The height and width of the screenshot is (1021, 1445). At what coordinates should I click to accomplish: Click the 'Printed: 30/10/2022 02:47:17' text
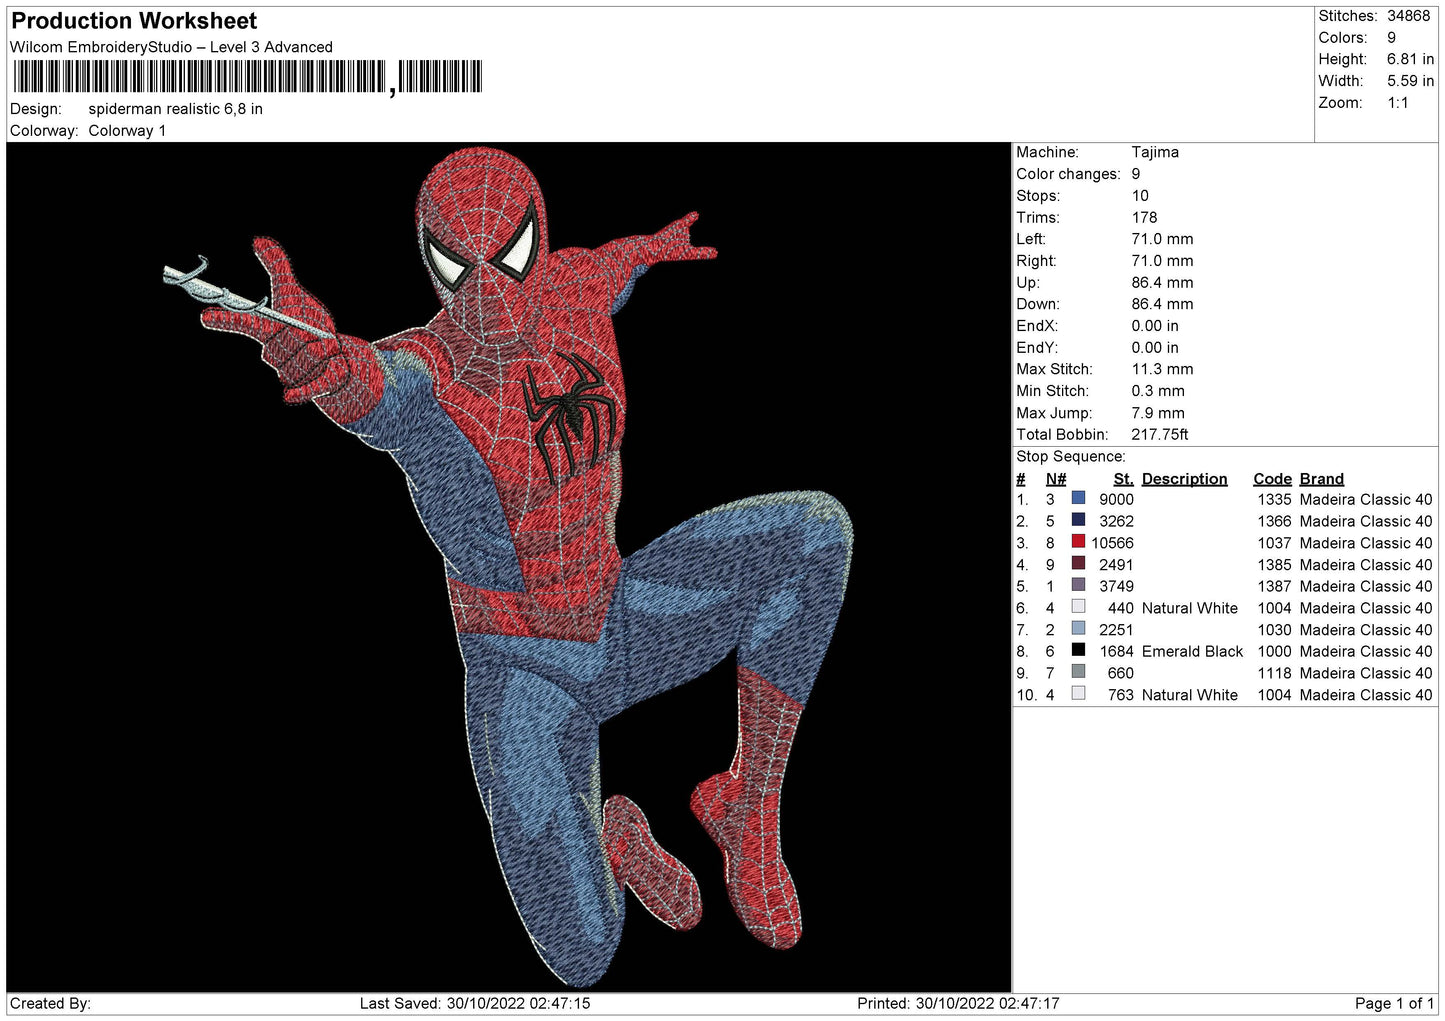pyautogui.click(x=958, y=1003)
